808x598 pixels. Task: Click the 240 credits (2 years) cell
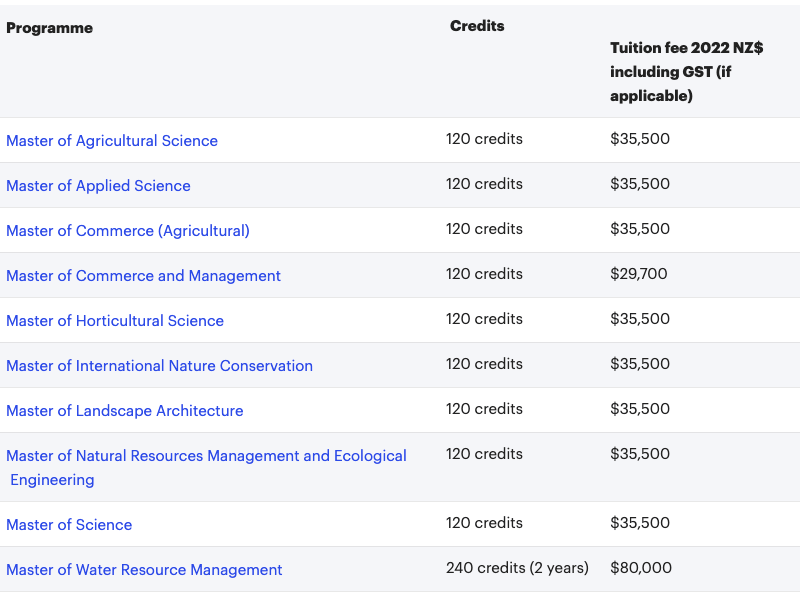[517, 568]
